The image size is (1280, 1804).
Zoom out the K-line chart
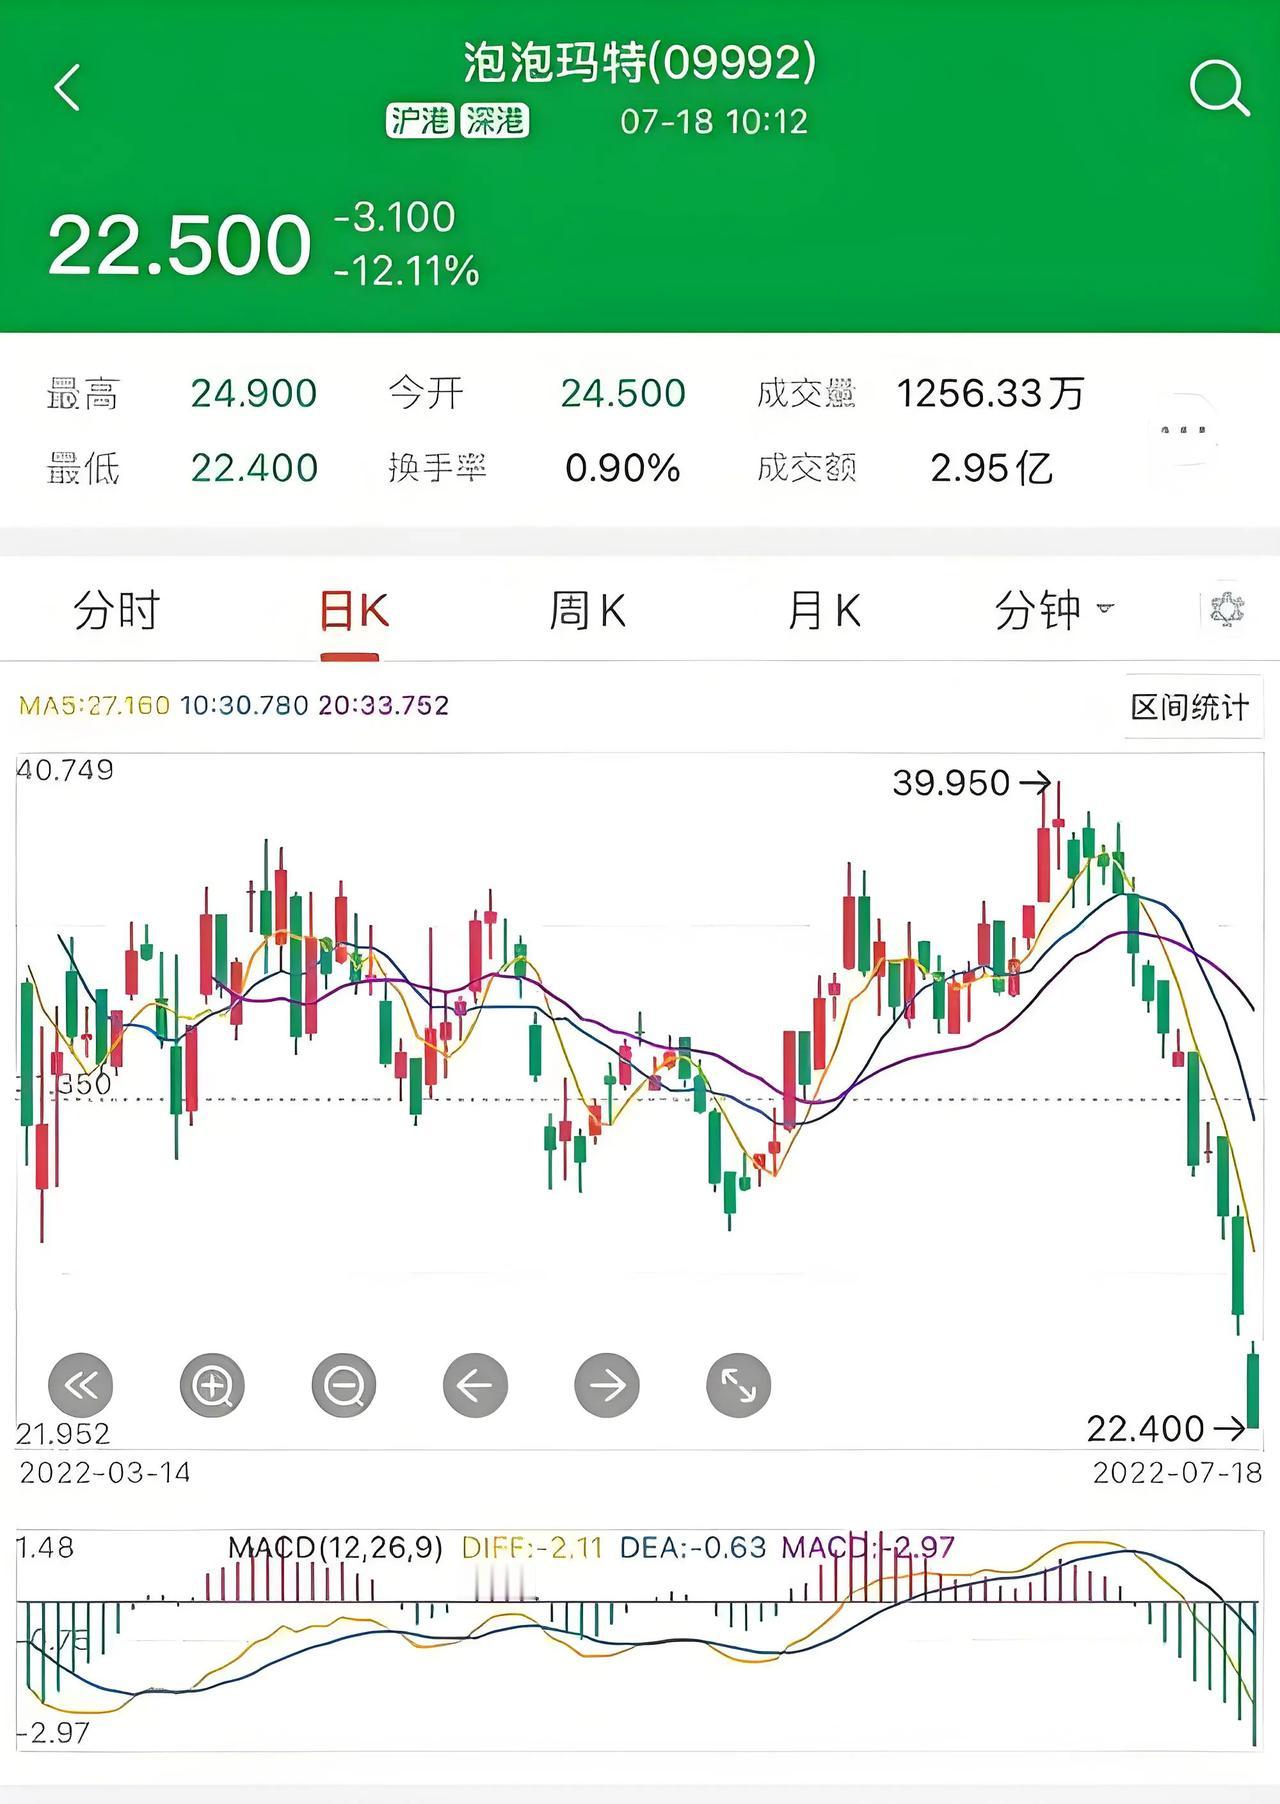pyautogui.click(x=344, y=1385)
